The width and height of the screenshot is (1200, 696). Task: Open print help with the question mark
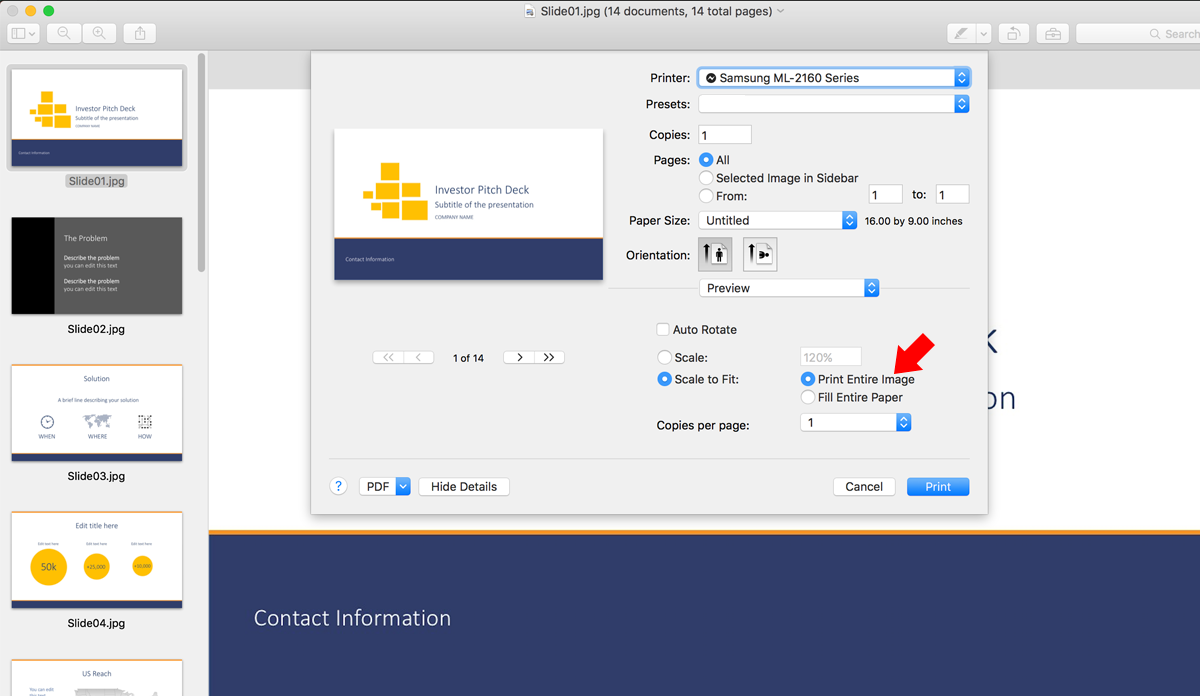tap(338, 486)
